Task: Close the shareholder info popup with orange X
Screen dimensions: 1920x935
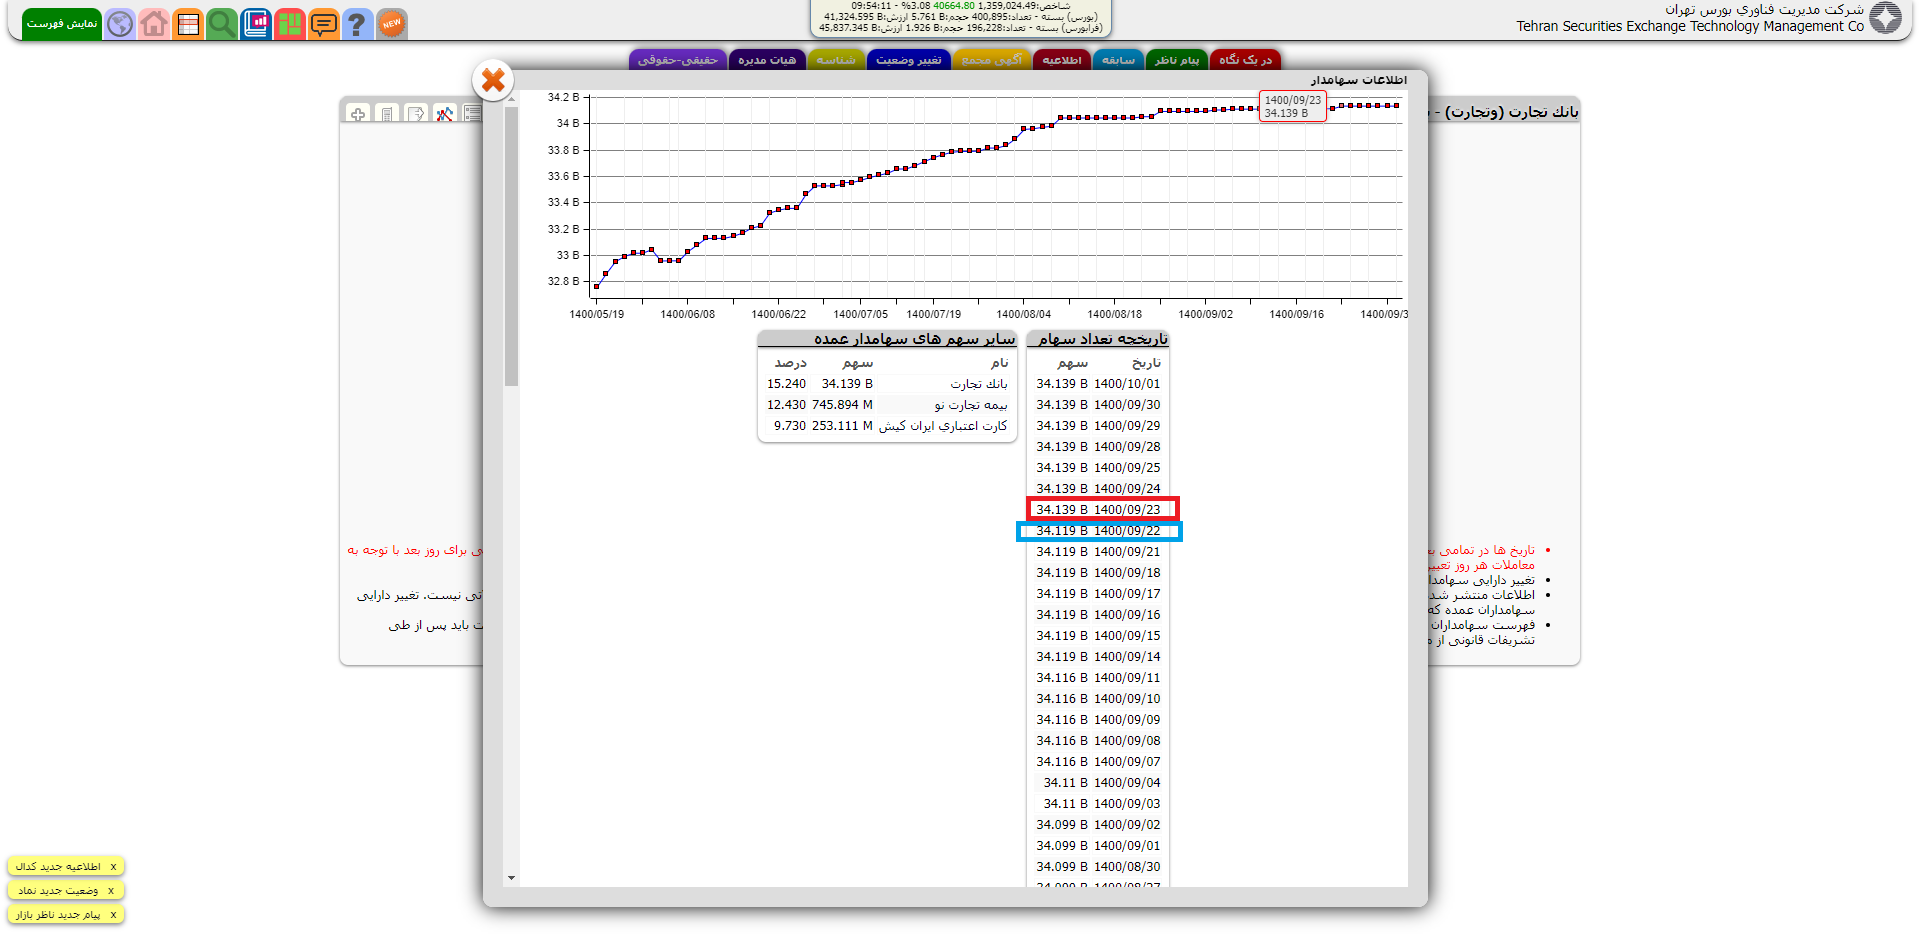Action: [493, 80]
